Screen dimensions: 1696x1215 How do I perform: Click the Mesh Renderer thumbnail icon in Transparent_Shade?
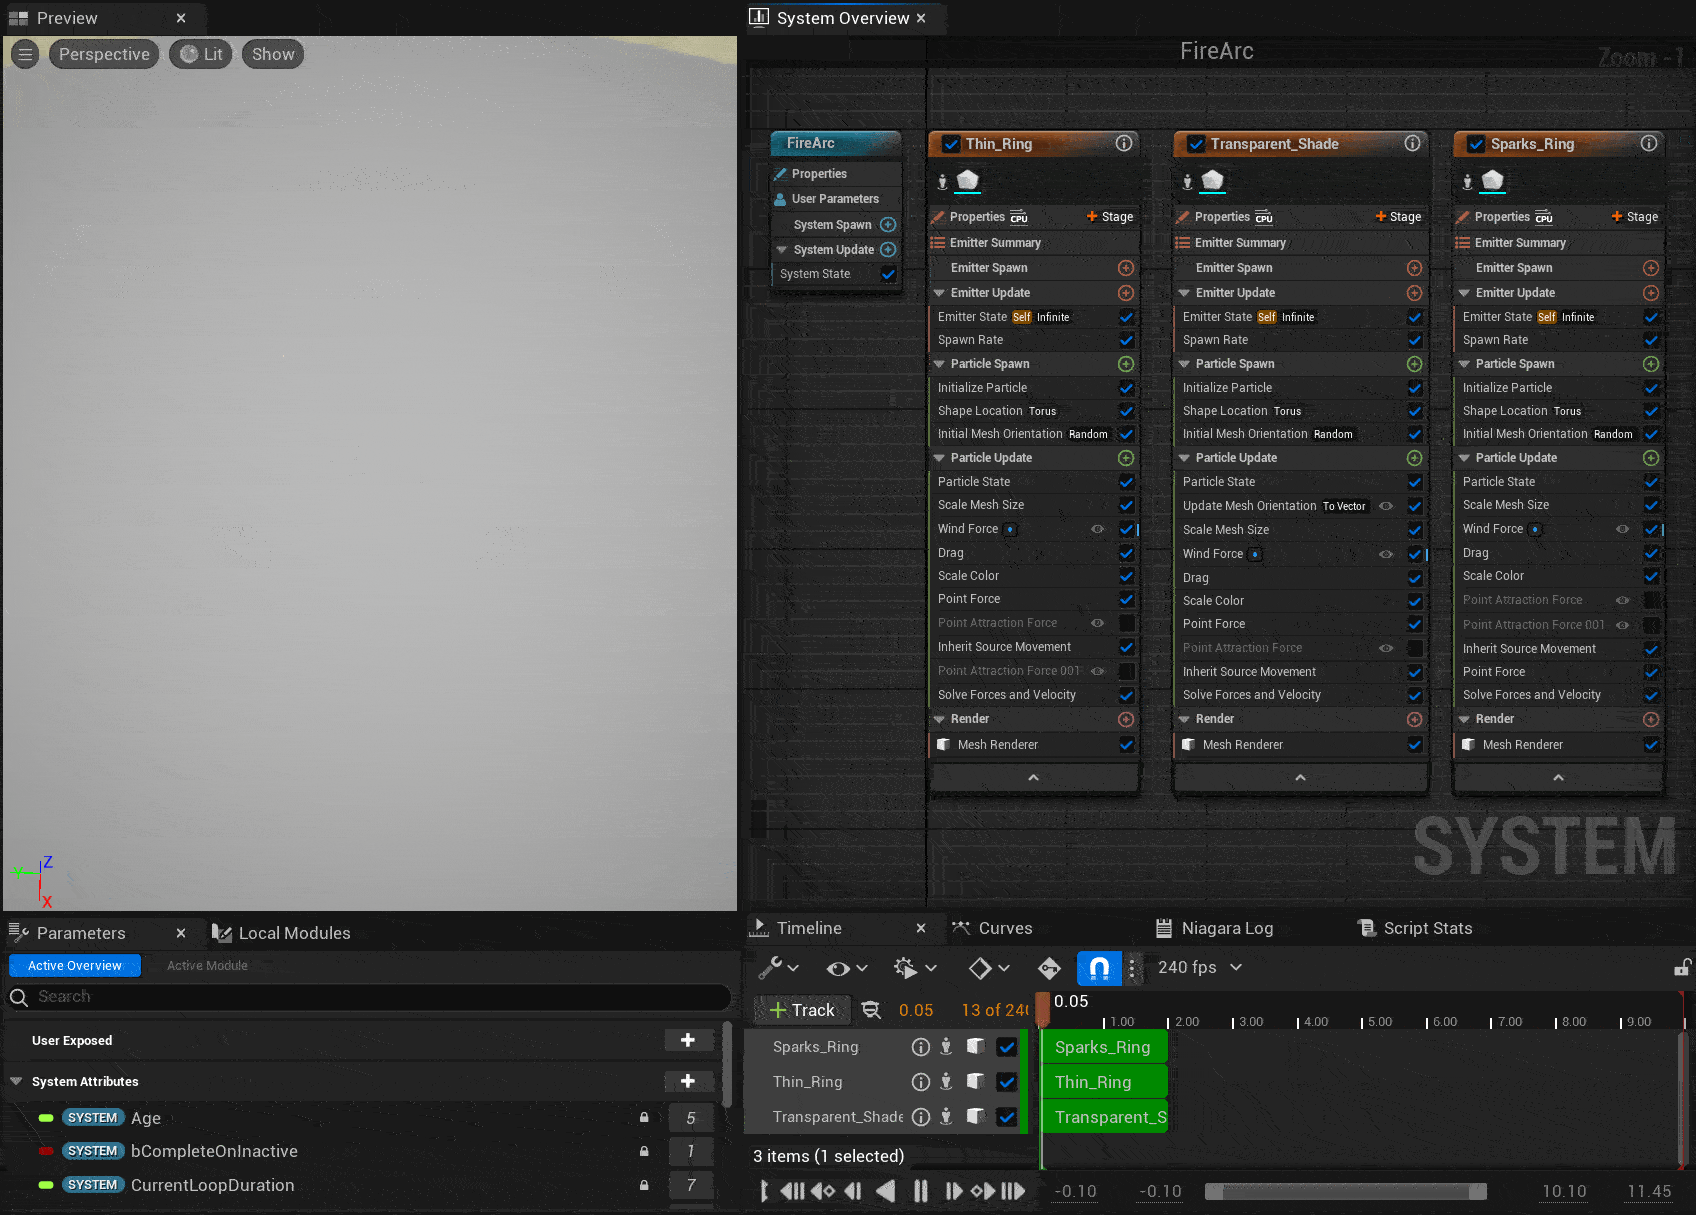pyautogui.click(x=1188, y=744)
